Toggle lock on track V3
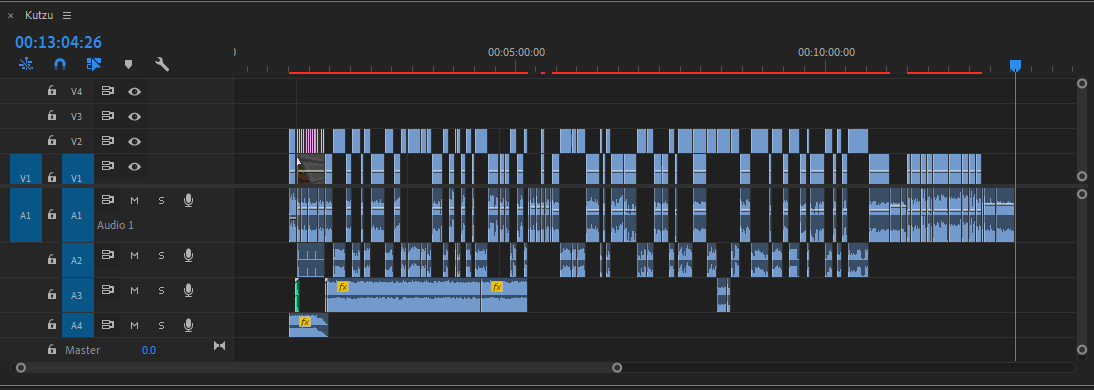Viewport: 1094px width, 390px height. pyautogui.click(x=52, y=116)
